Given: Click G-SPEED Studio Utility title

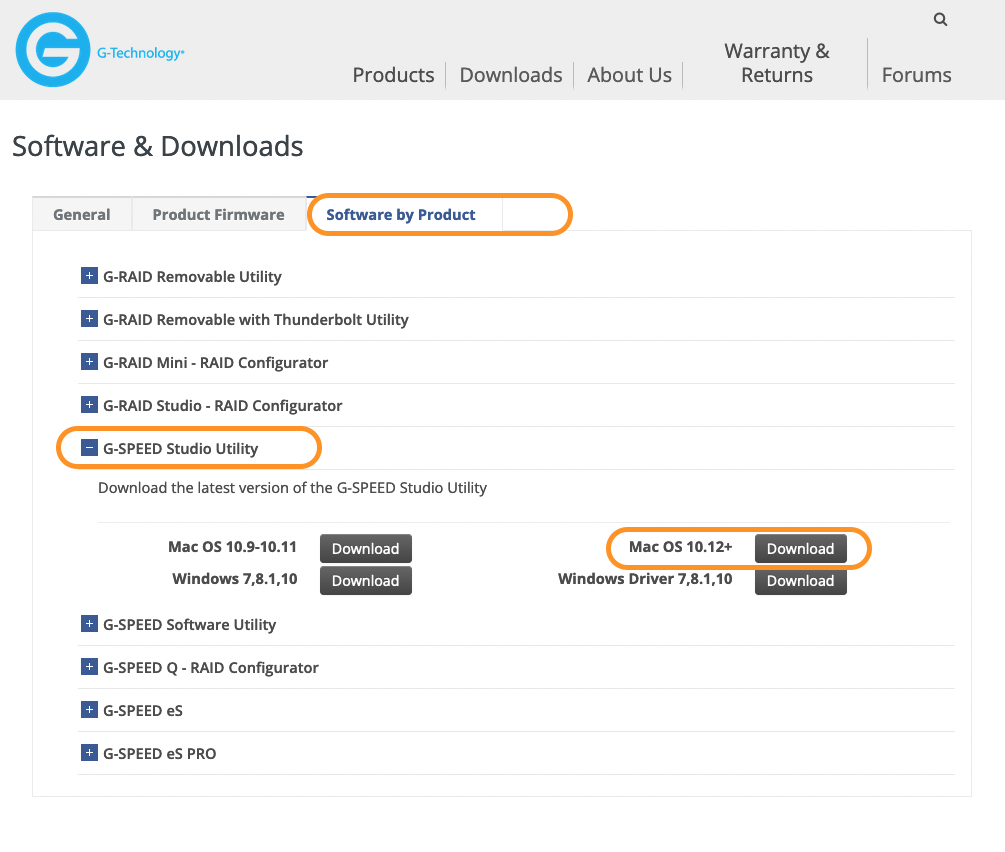Looking at the screenshot, I should click(181, 448).
